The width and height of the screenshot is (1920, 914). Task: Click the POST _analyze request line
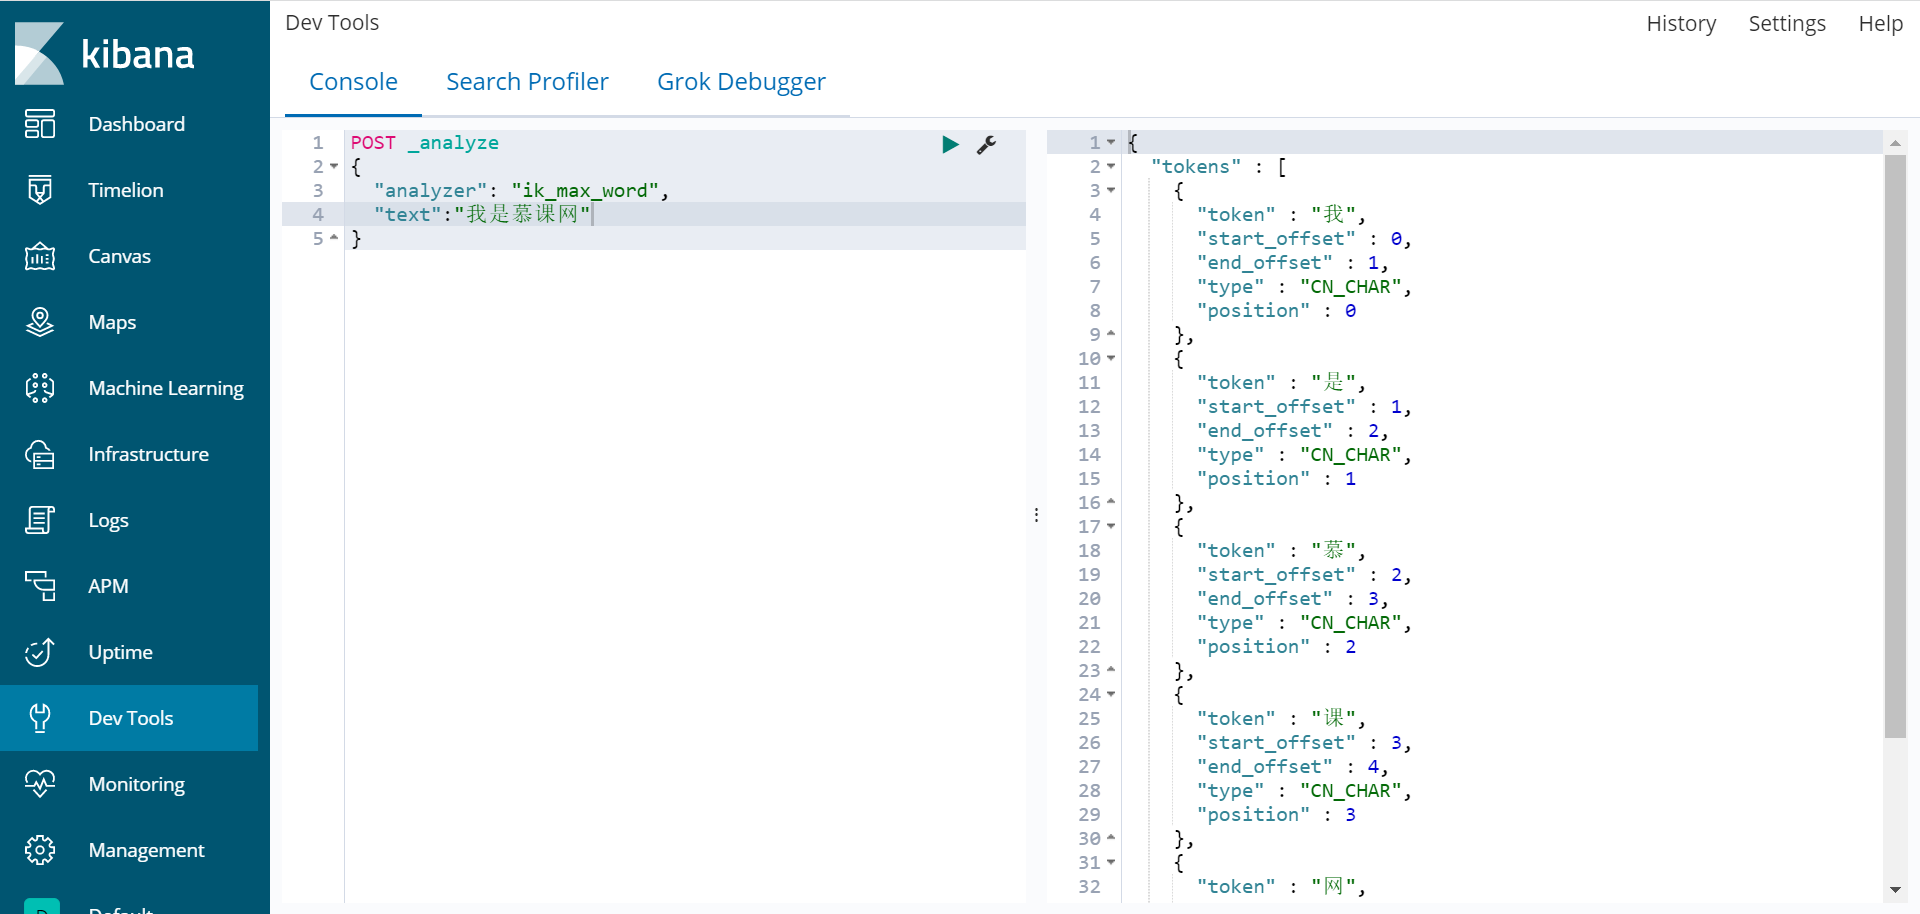click(424, 142)
